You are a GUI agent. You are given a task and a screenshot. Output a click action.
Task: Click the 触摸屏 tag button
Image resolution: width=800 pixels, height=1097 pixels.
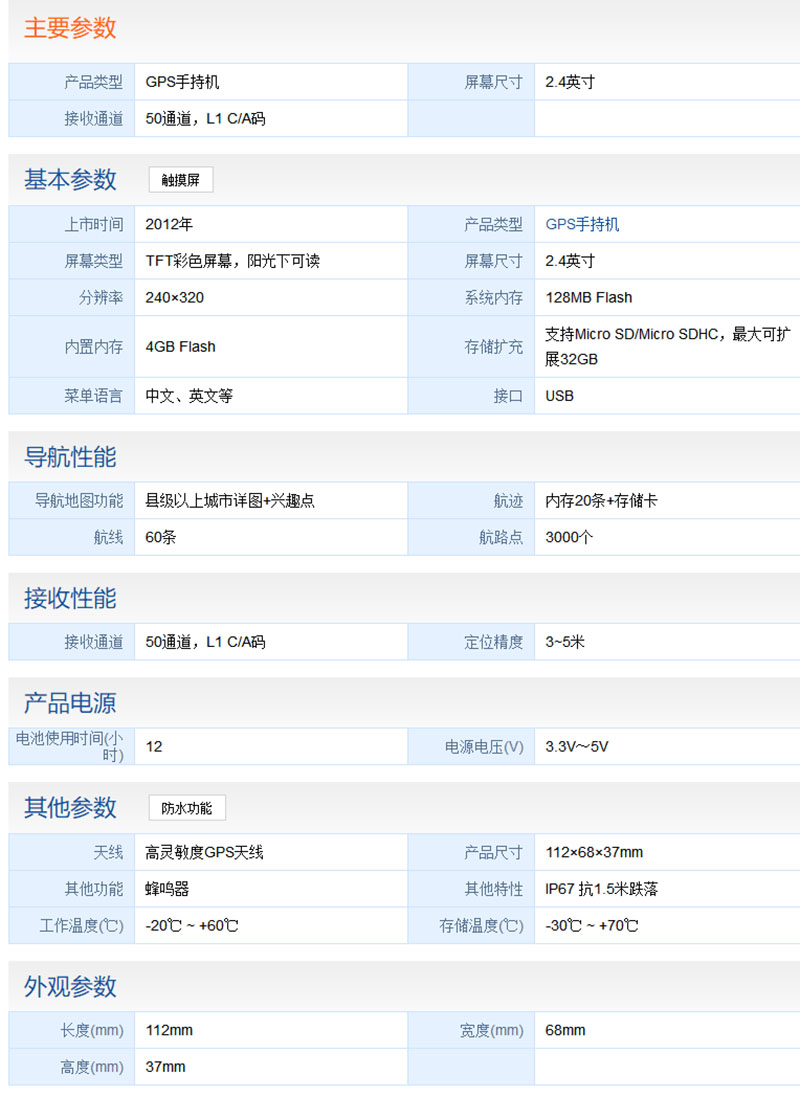pos(181,180)
